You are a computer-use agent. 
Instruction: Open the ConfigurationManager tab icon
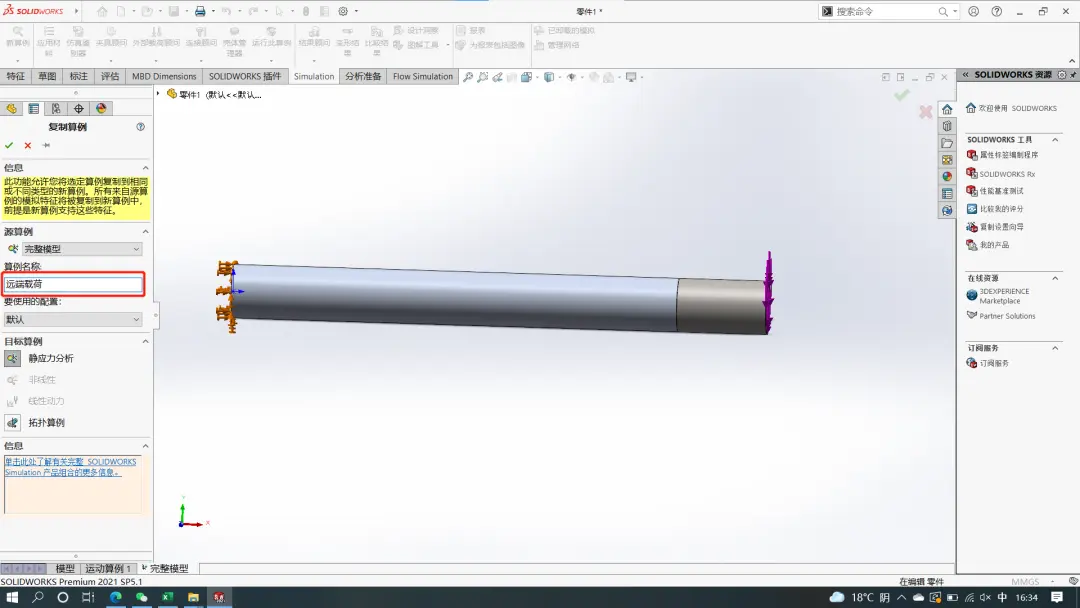(x=56, y=109)
